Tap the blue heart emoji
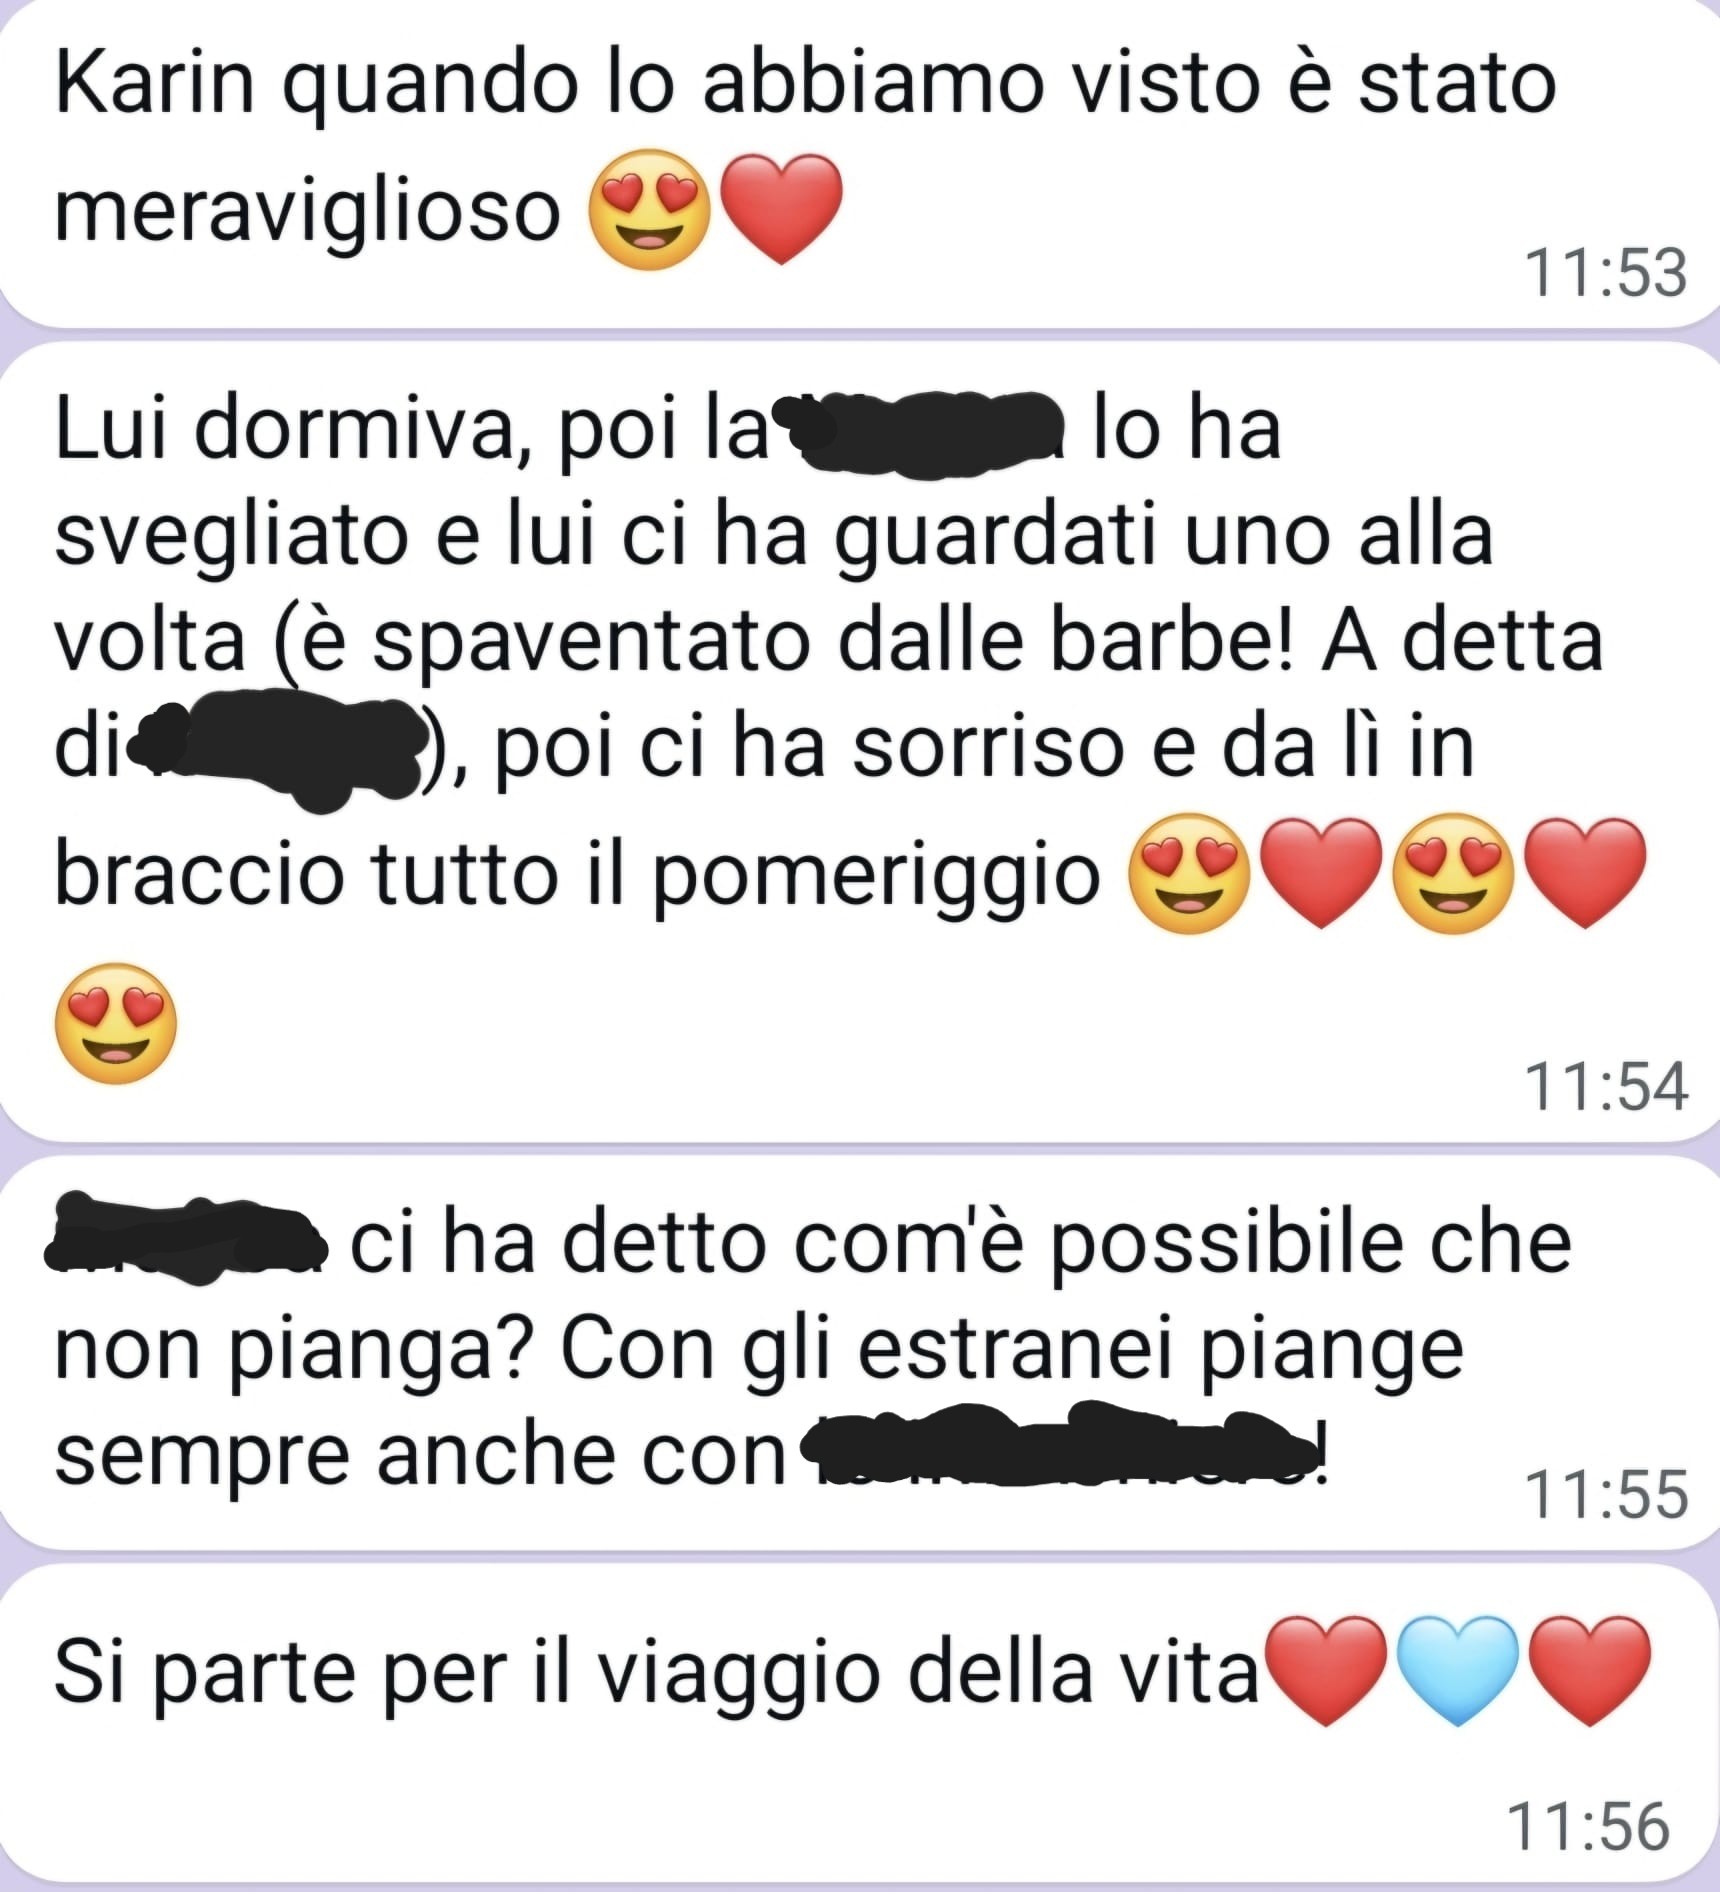Screen dimensions: 1720x1892 [x=1457, y=1671]
